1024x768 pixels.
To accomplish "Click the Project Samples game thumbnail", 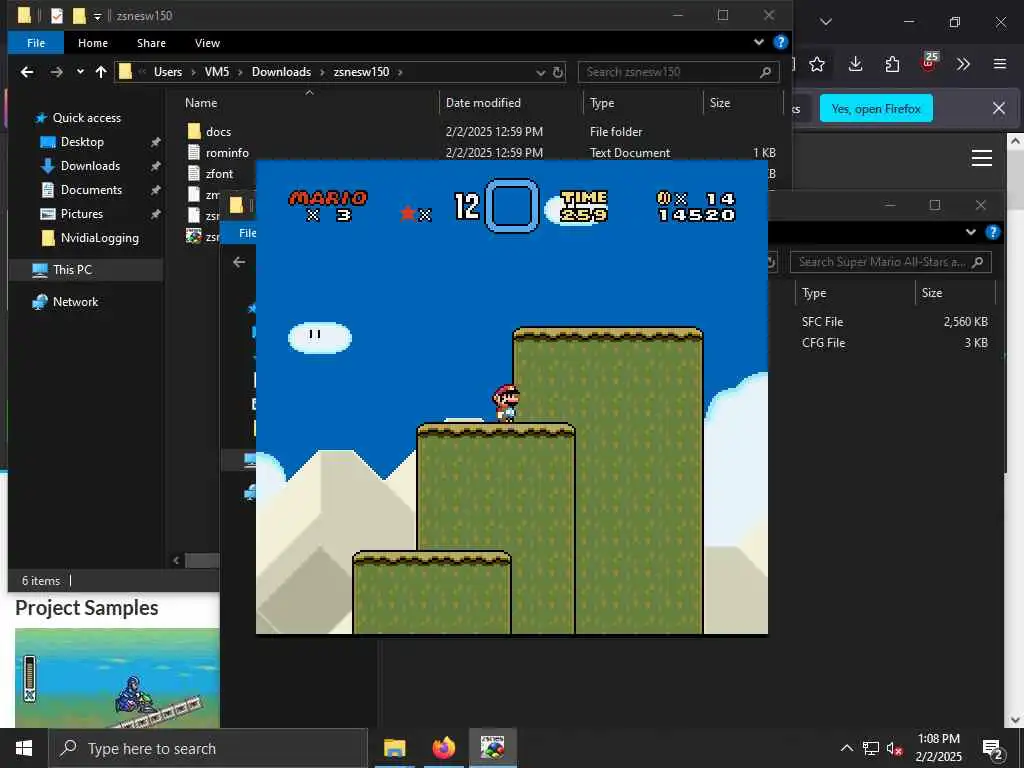I will [117, 678].
